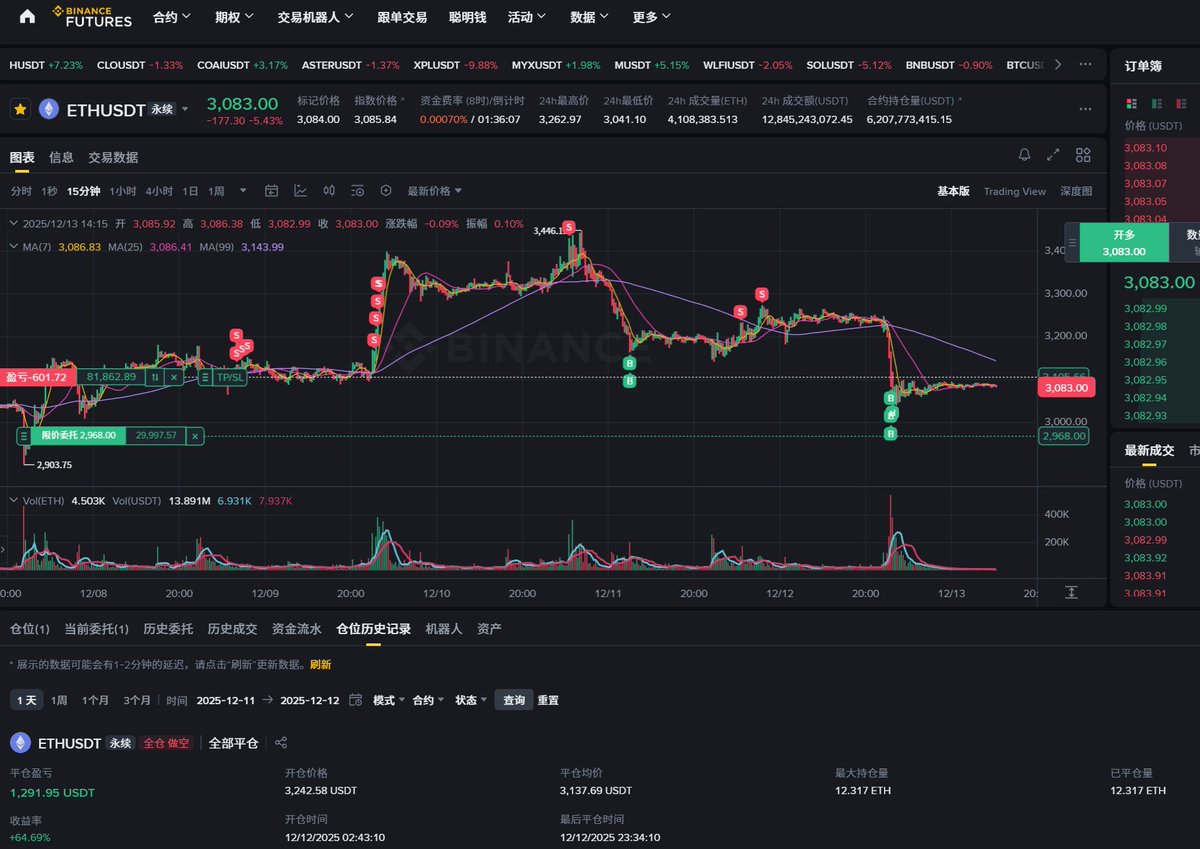Toggle the ETHUSDT favorite star
The height and width of the screenshot is (849, 1200).
(20, 110)
